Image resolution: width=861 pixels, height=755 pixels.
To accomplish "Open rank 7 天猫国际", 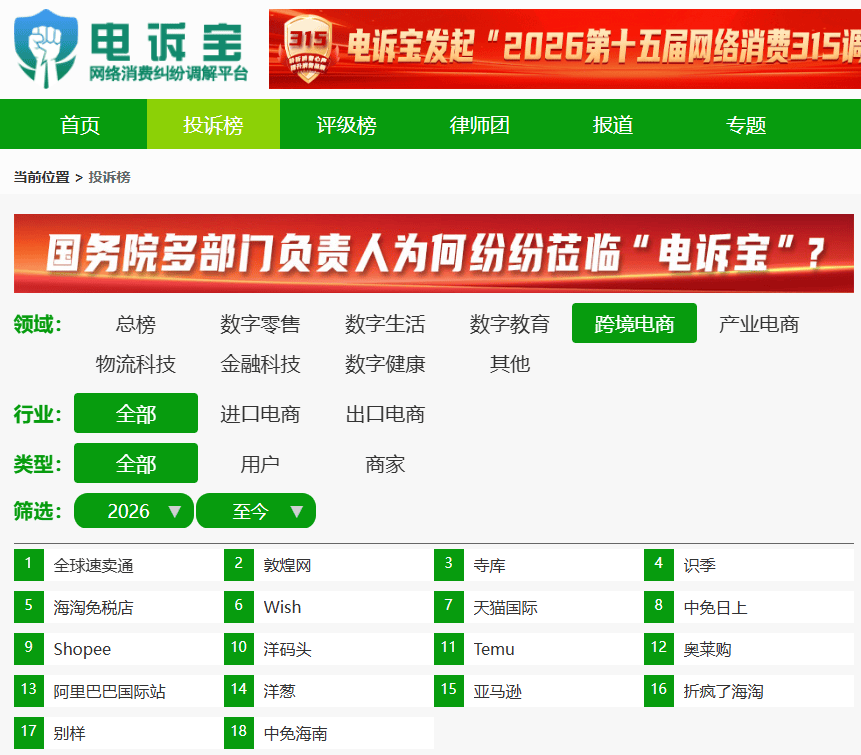I will (539, 607).
